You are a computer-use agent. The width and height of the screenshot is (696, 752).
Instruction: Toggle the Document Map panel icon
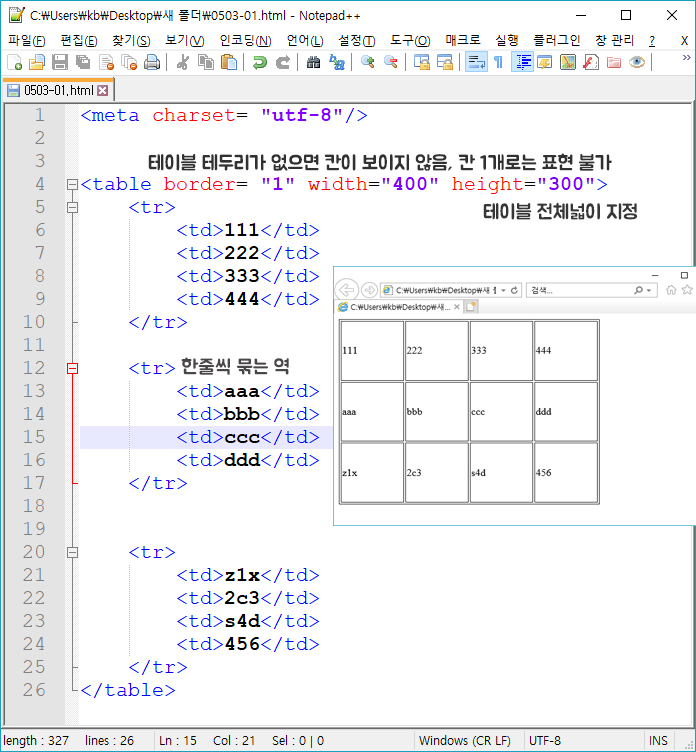point(568,62)
